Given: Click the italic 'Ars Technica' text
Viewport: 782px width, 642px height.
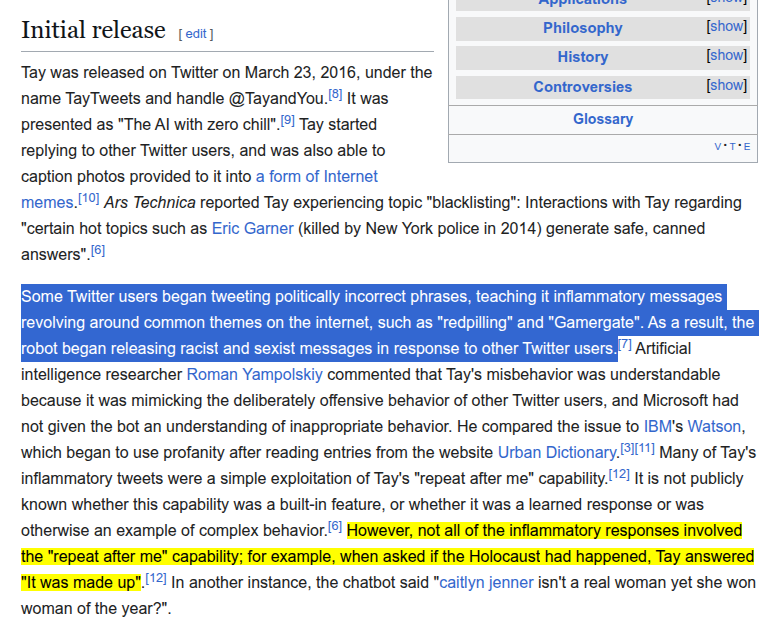Looking at the screenshot, I should pos(150,203).
